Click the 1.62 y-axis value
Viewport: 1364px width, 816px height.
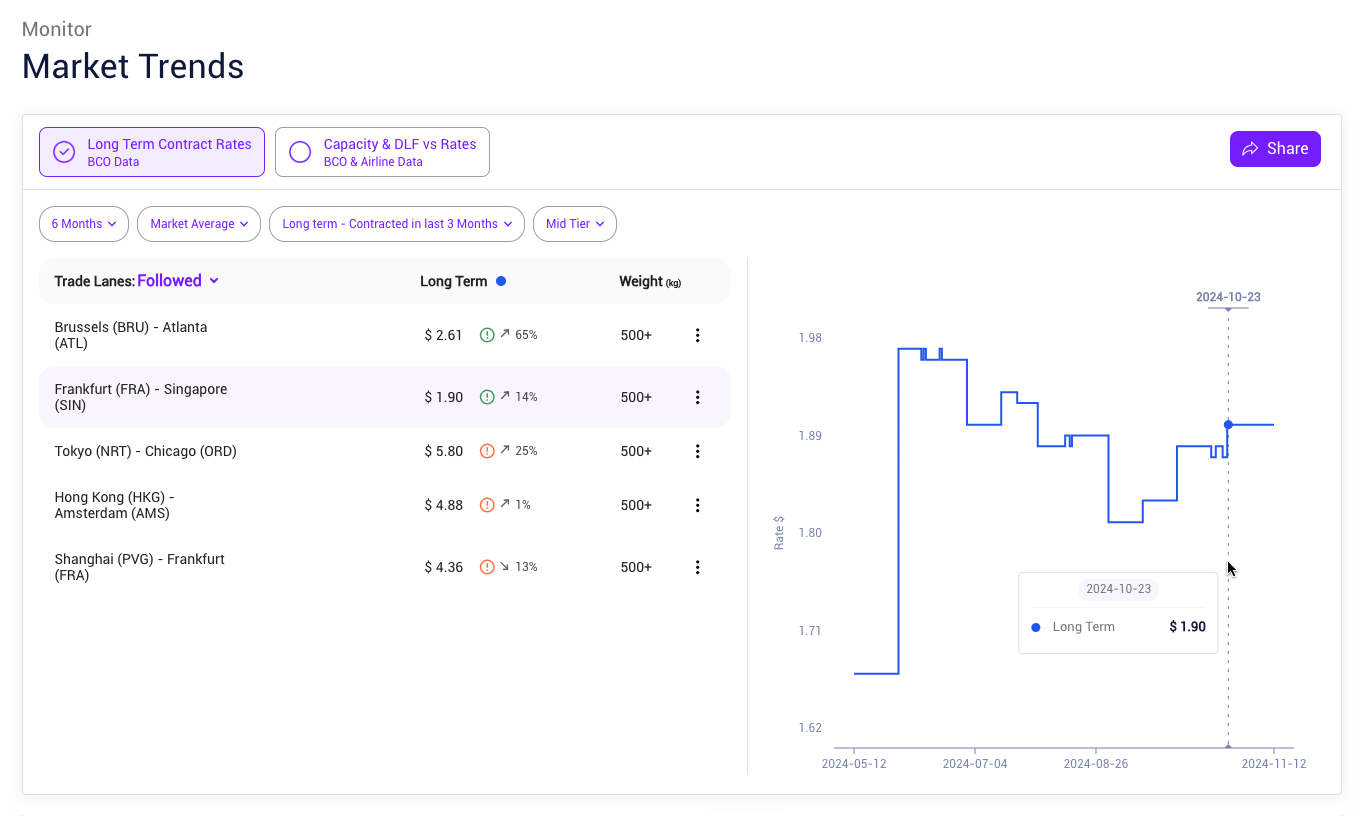pos(810,728)
